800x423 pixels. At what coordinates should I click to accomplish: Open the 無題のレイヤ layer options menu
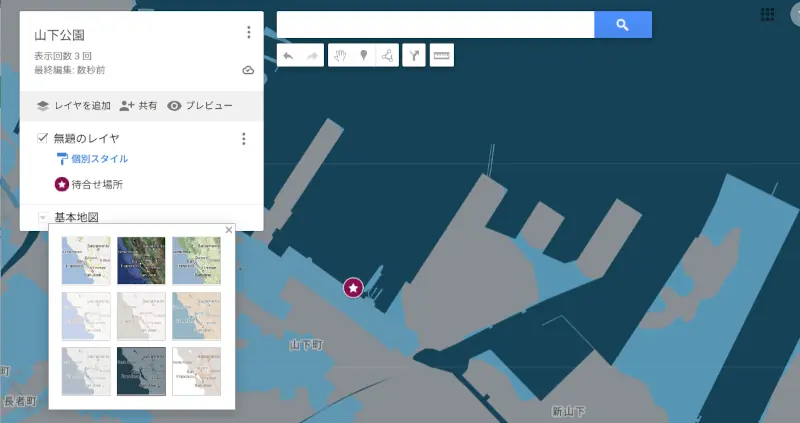coord(243,139)
